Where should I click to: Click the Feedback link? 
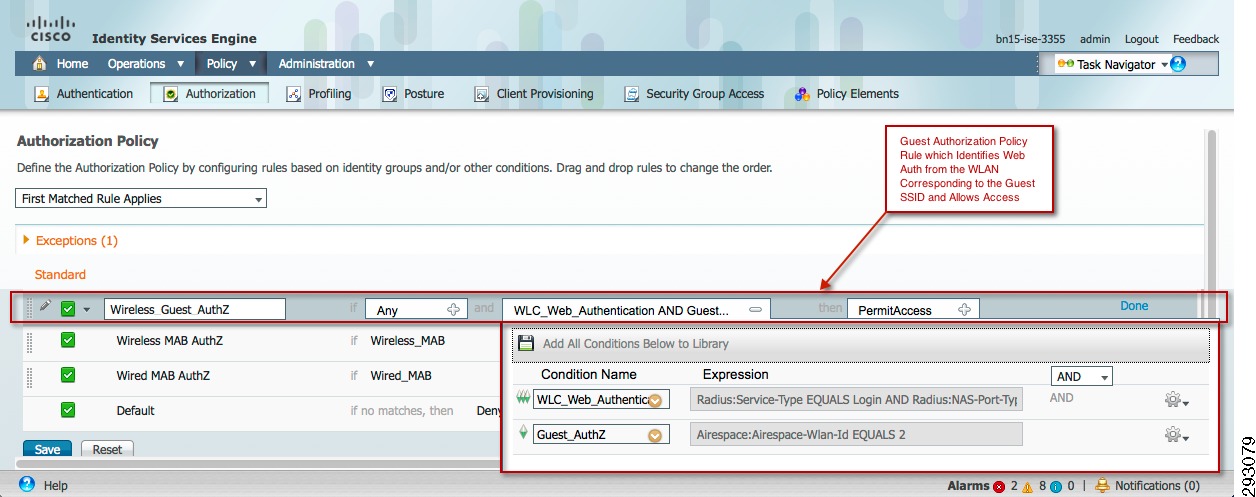click(1196, 39)
